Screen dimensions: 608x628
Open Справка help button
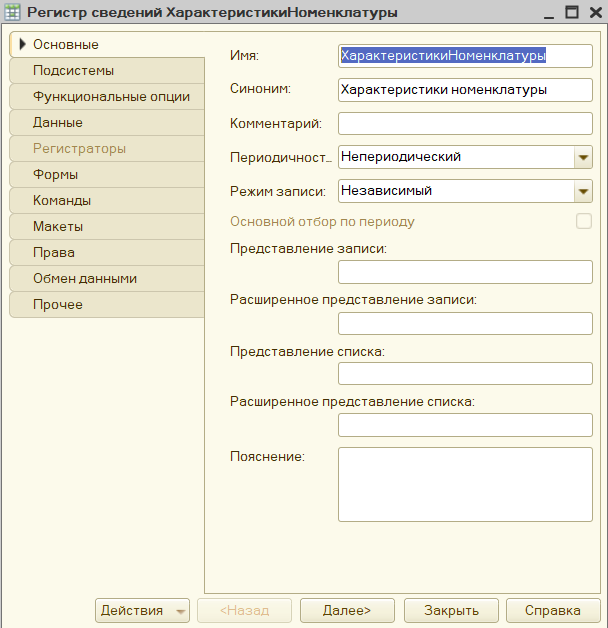click(x=553, y=610)
